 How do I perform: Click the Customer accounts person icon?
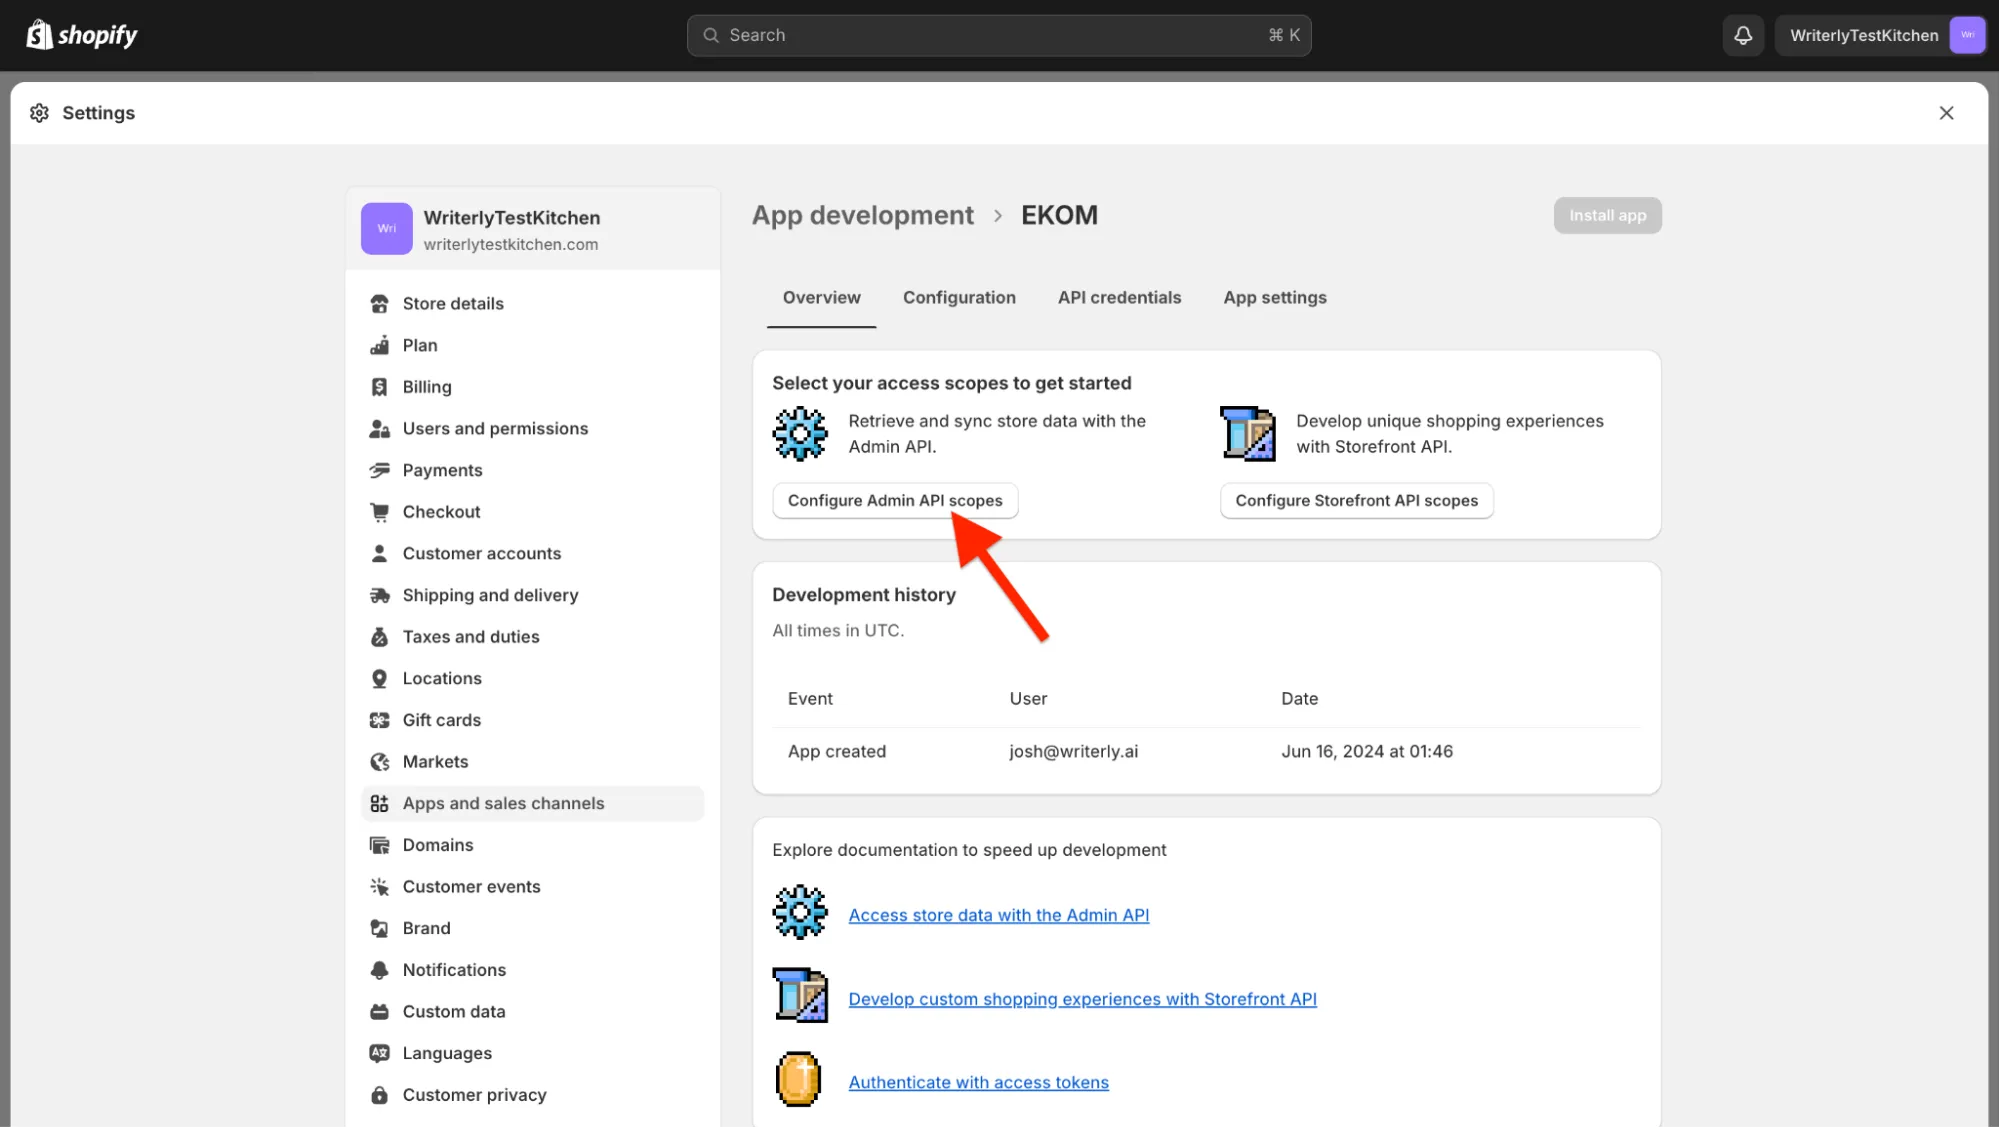click(379, 554)
